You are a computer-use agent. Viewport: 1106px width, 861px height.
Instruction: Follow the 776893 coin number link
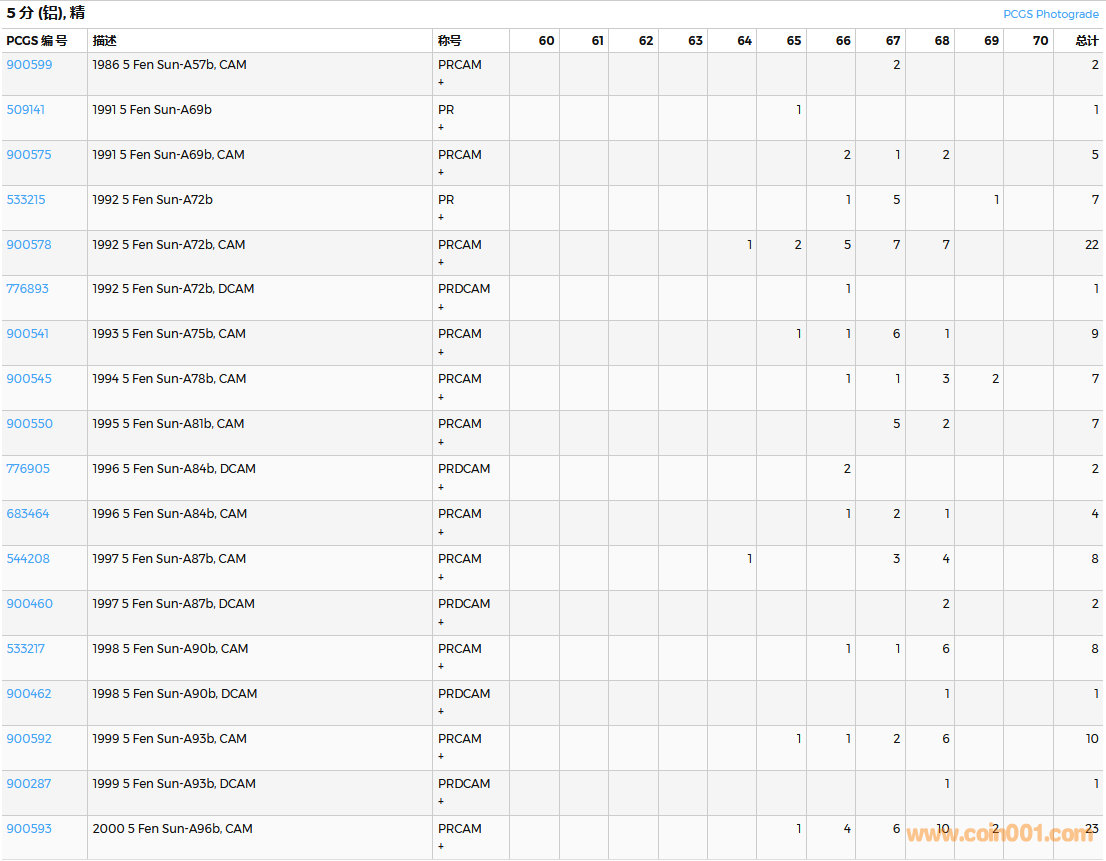pyautogui.click(x=28, y=289)
